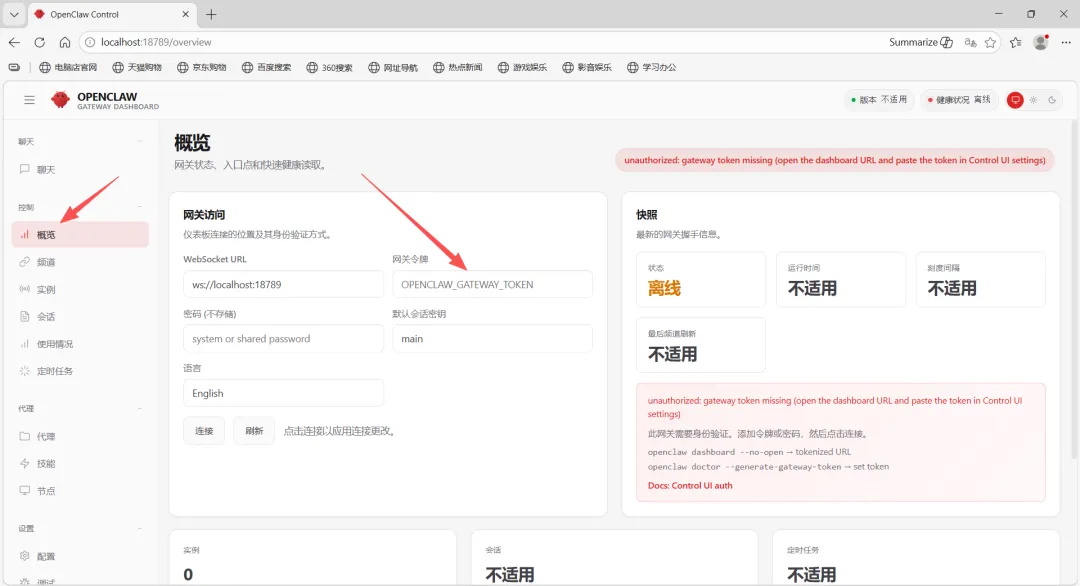
Task: Open the favorites list icon
Action: [1015, 42]
